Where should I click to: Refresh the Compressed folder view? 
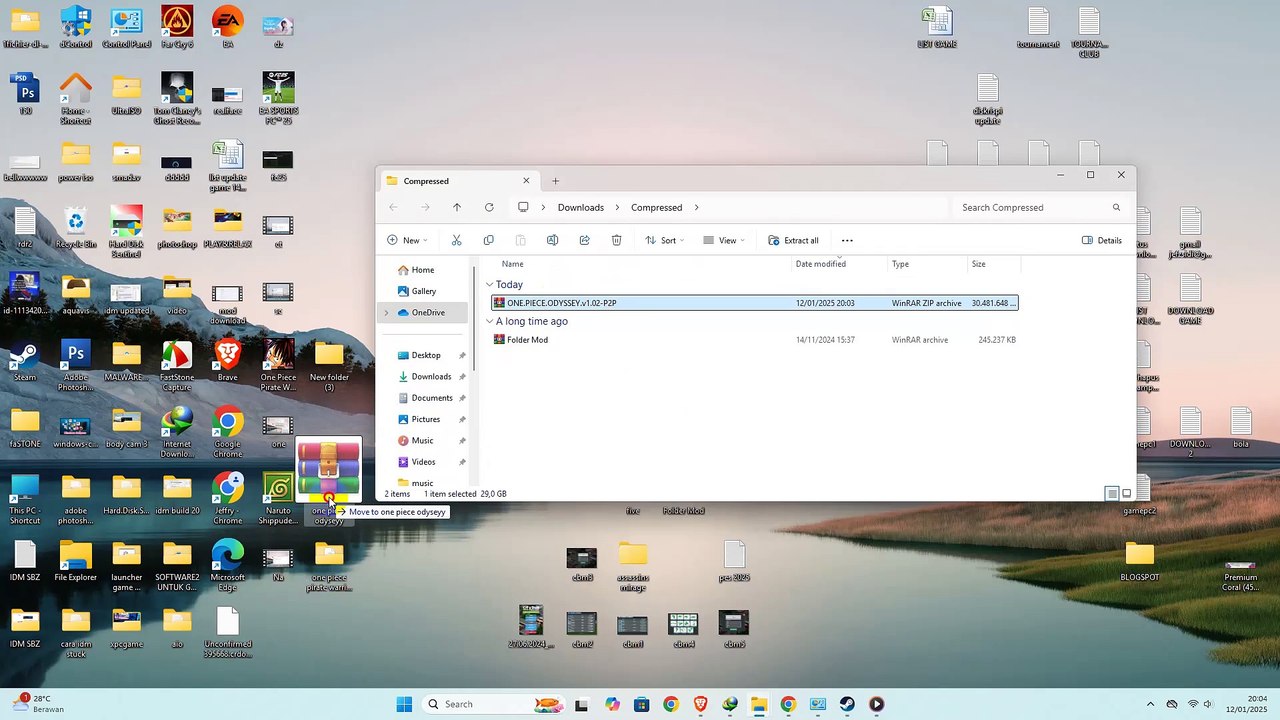(x=489, y=207)
